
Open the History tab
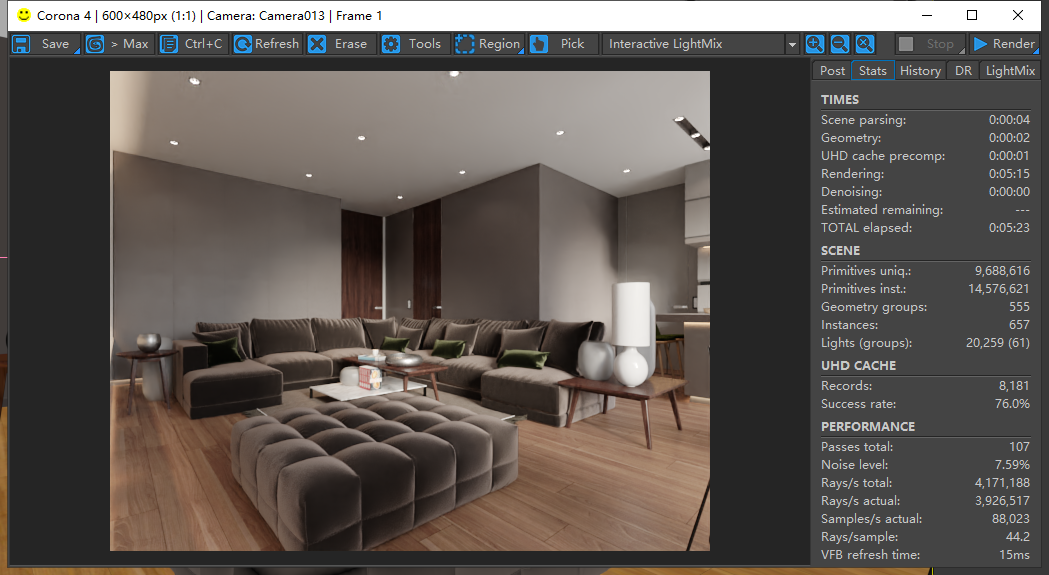tap(919, 71)
